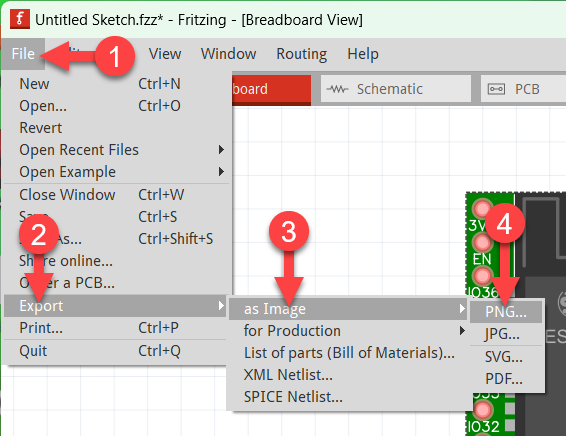Export image as PDF...
The width and height of the screenshot is (566, 436).
point(506,379)
